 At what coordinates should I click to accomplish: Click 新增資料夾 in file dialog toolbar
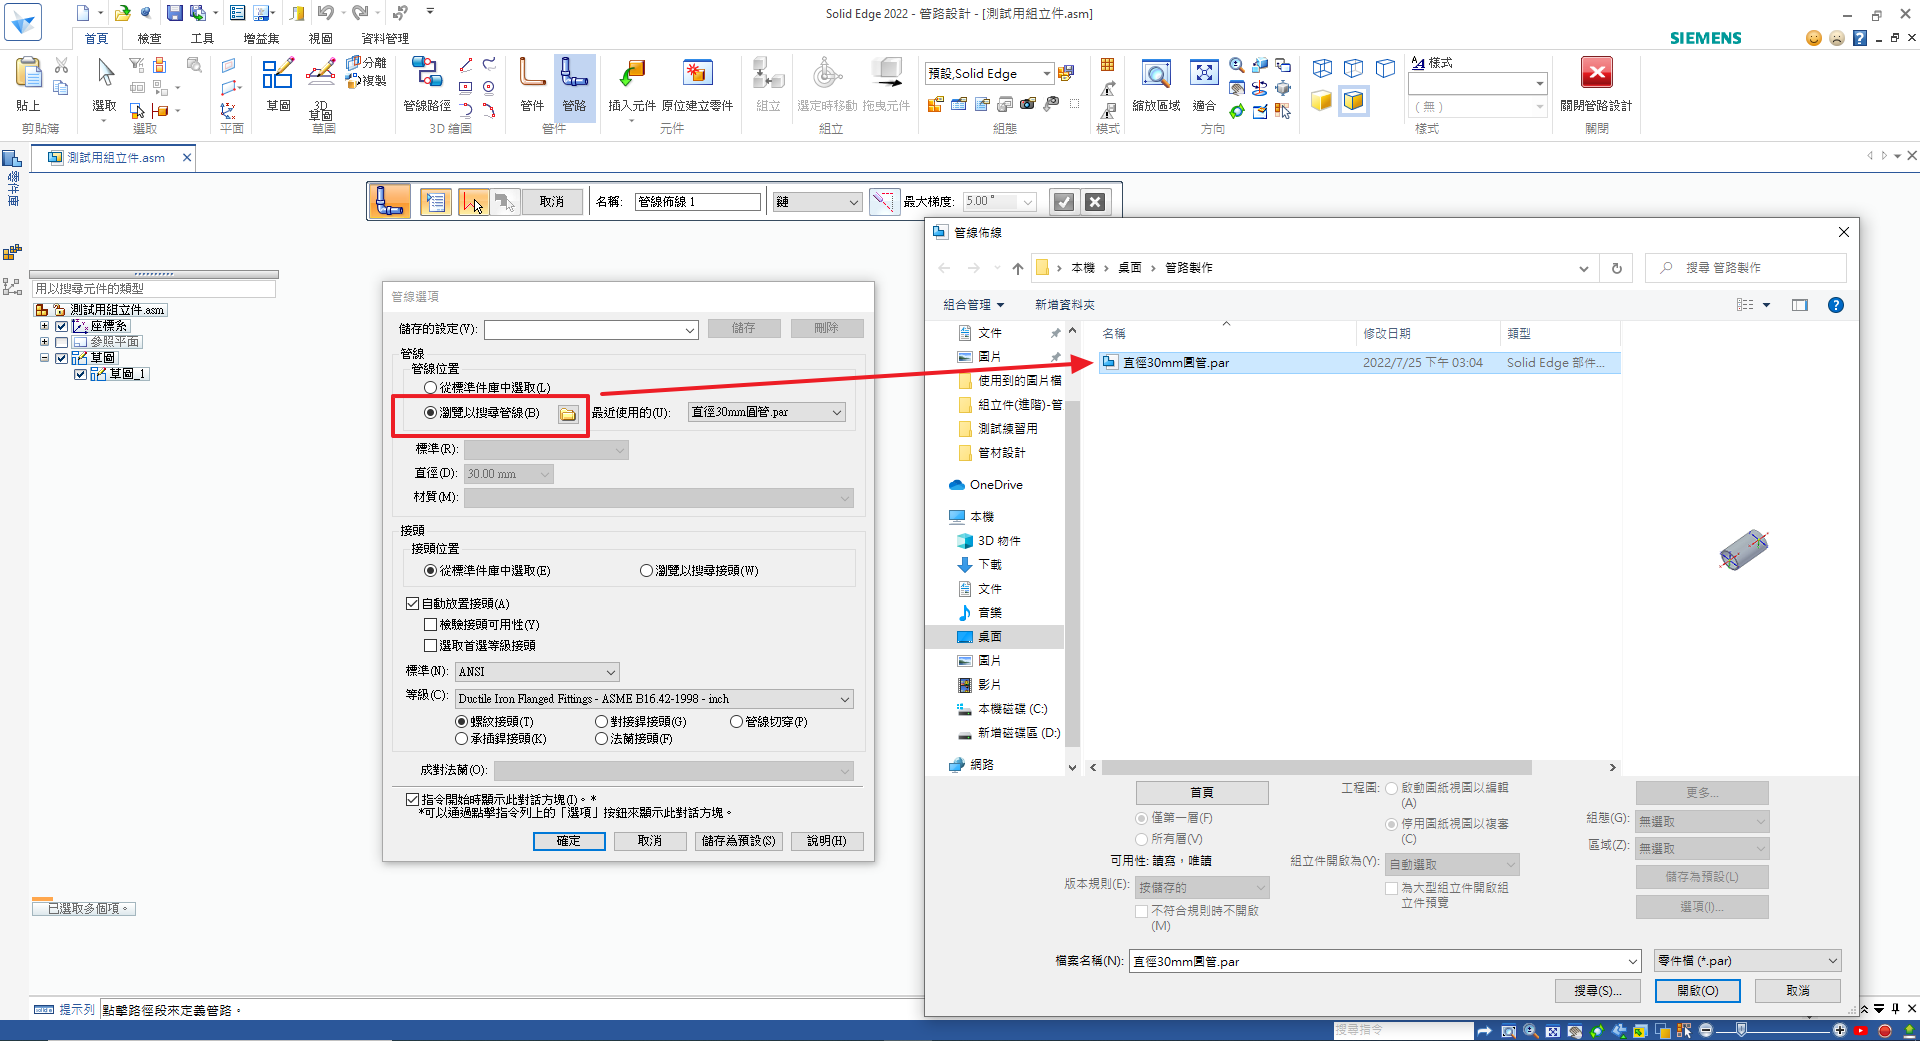point(1065,305)
